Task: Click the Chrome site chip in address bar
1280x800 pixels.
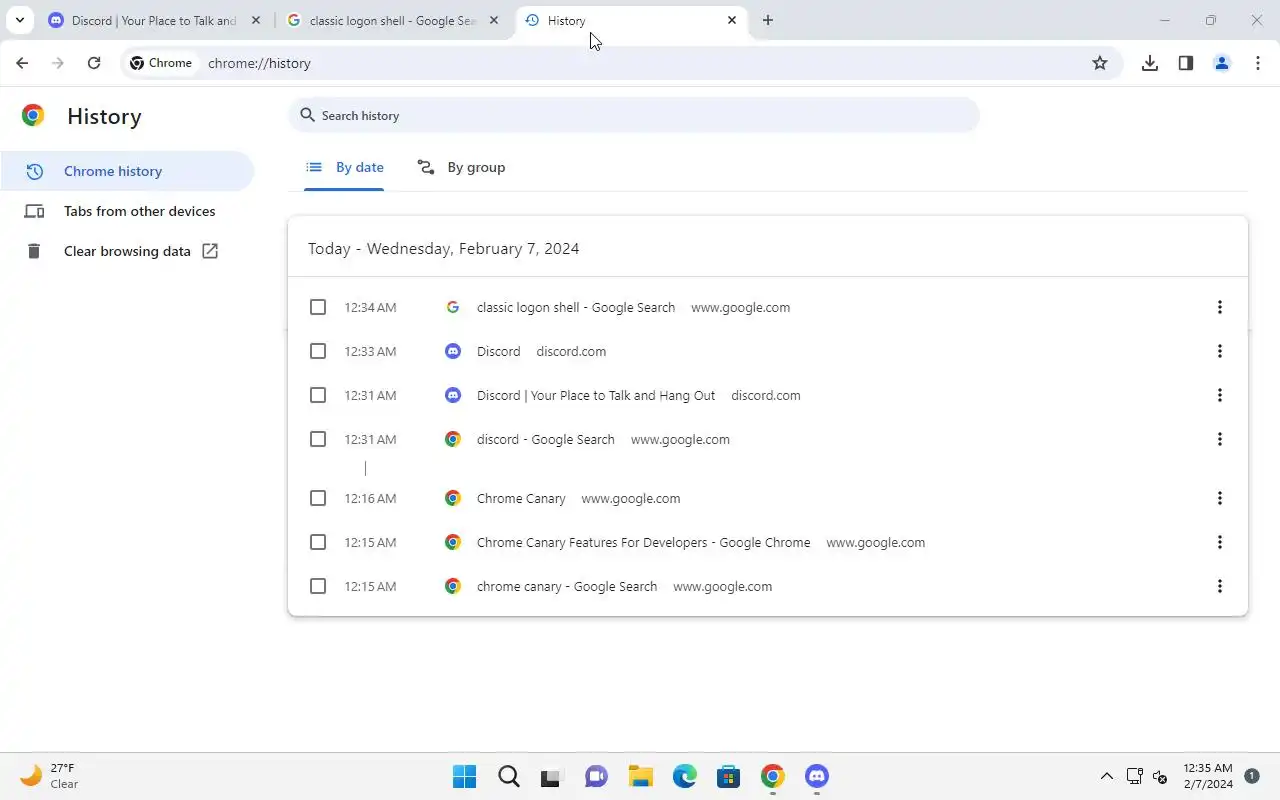Action: tap(161, 63)
